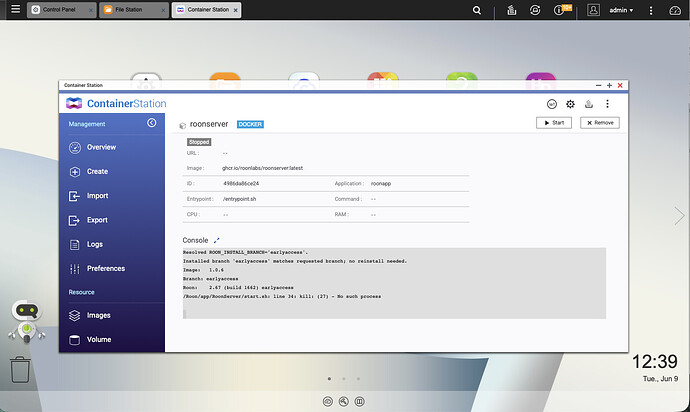Click the DOCKER badge
The height and width of the screenshot is (412, 690).
pyautogui.click(x=250, y=124)
